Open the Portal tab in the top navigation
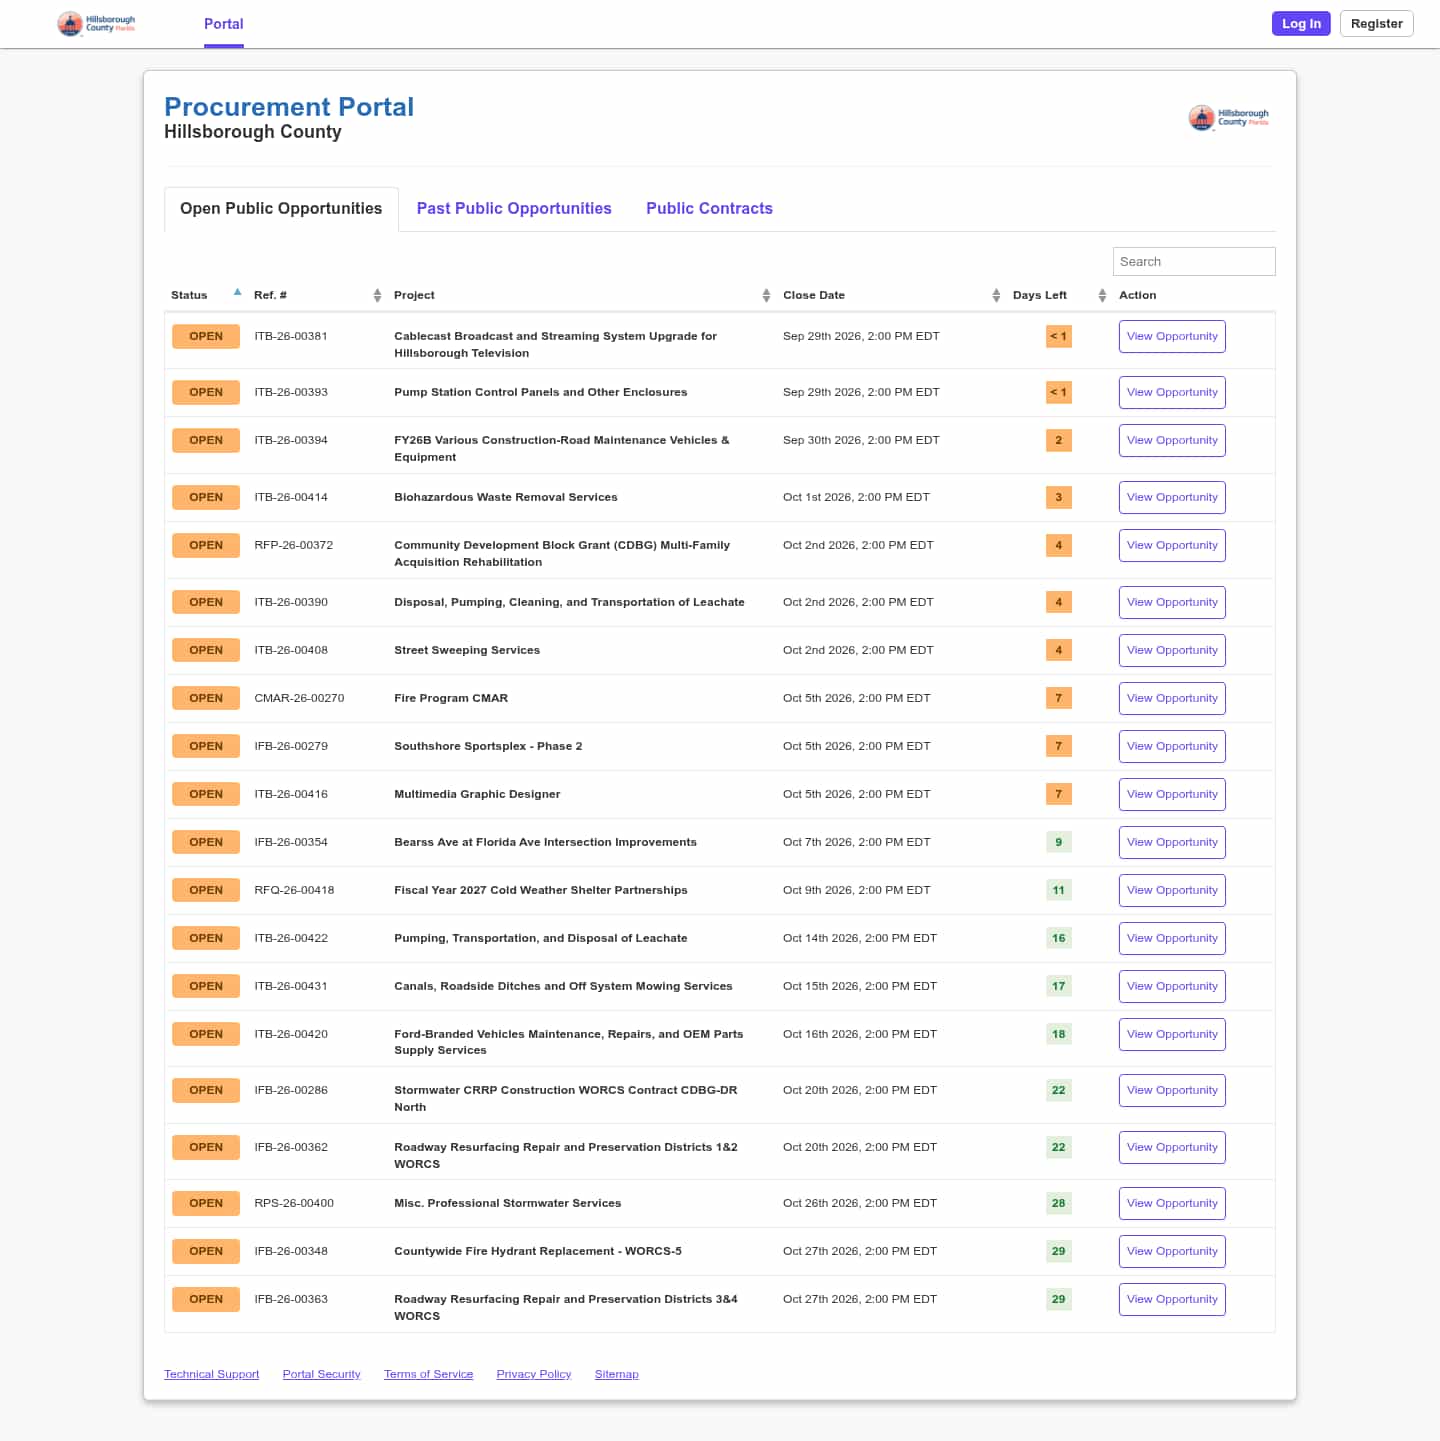1440x1441 pixels. point(224,24)
